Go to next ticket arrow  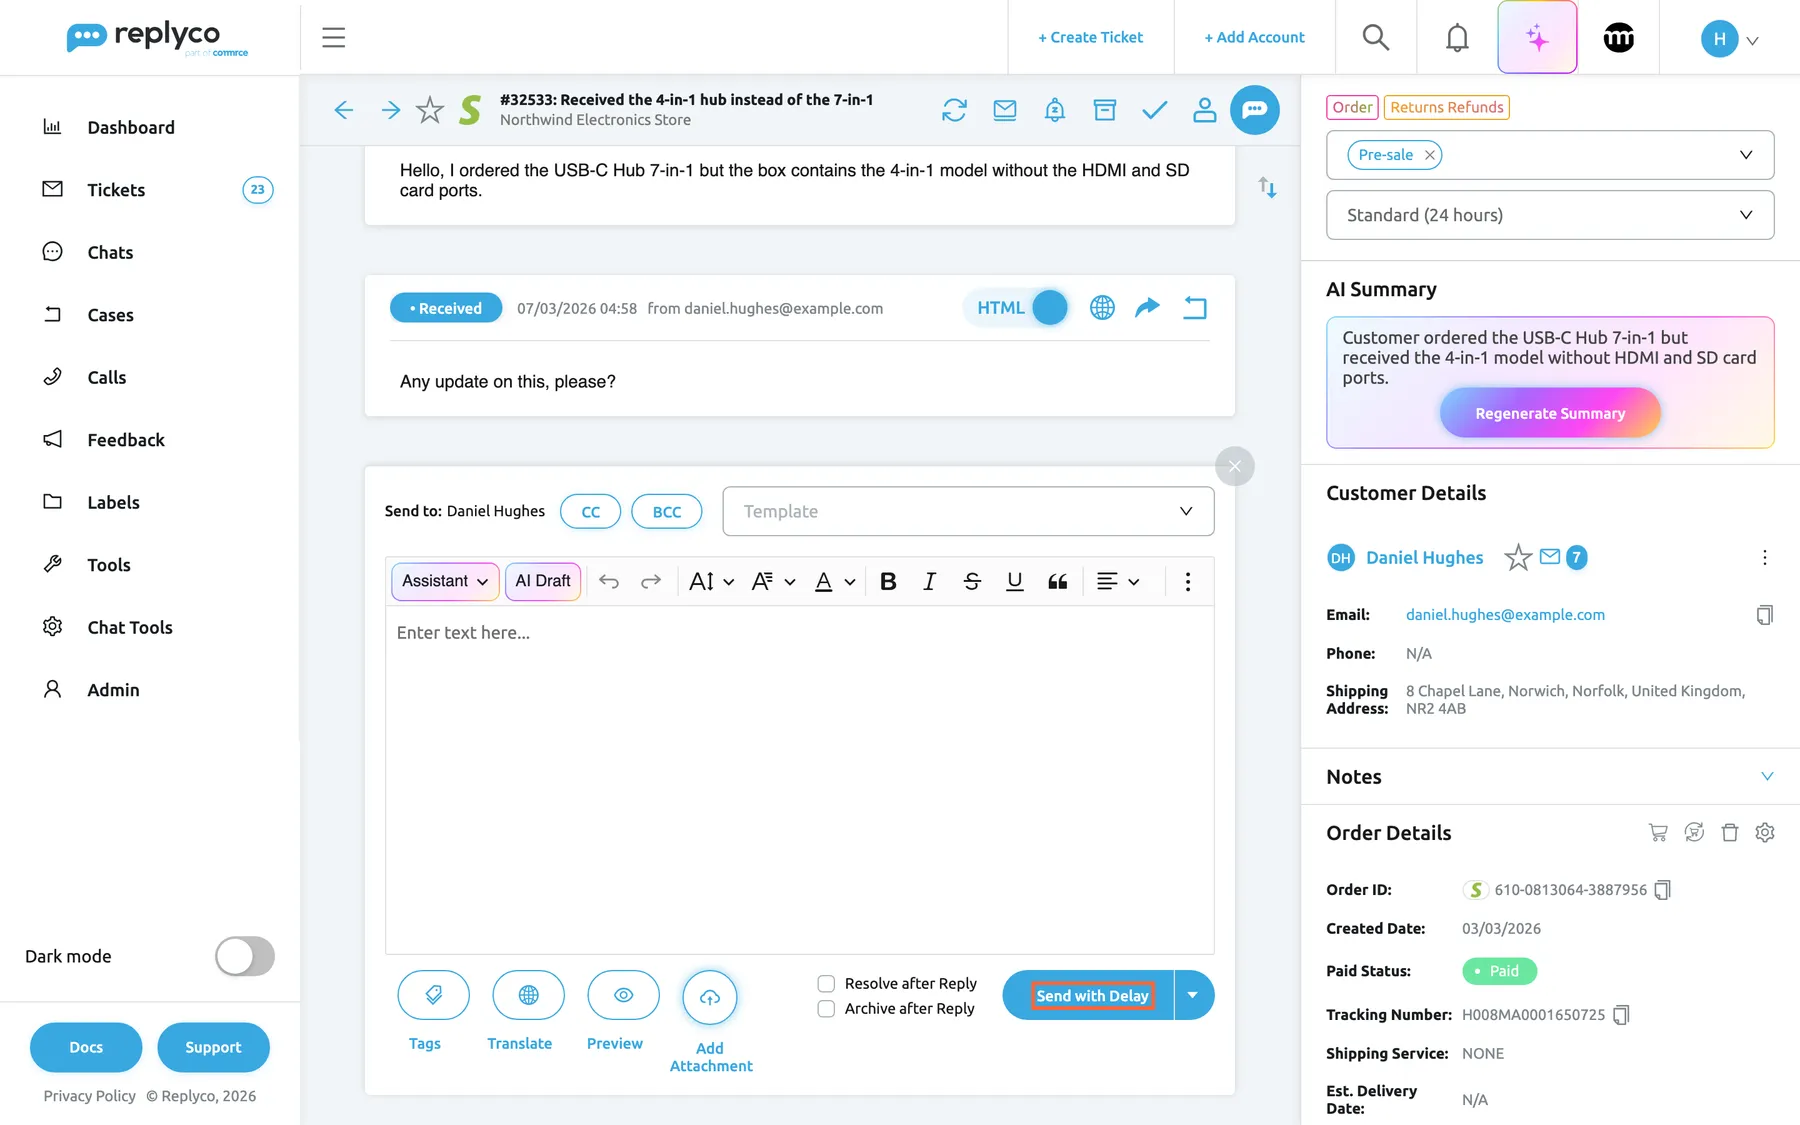point(391,110)
